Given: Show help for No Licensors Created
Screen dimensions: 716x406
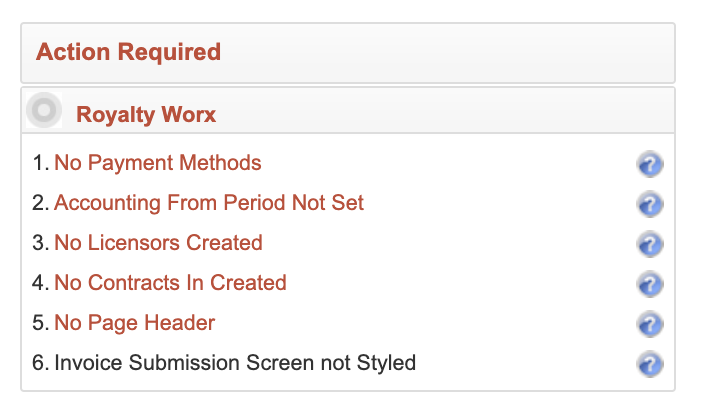Looking at the screenshot, I should click(x=650, y=244).
